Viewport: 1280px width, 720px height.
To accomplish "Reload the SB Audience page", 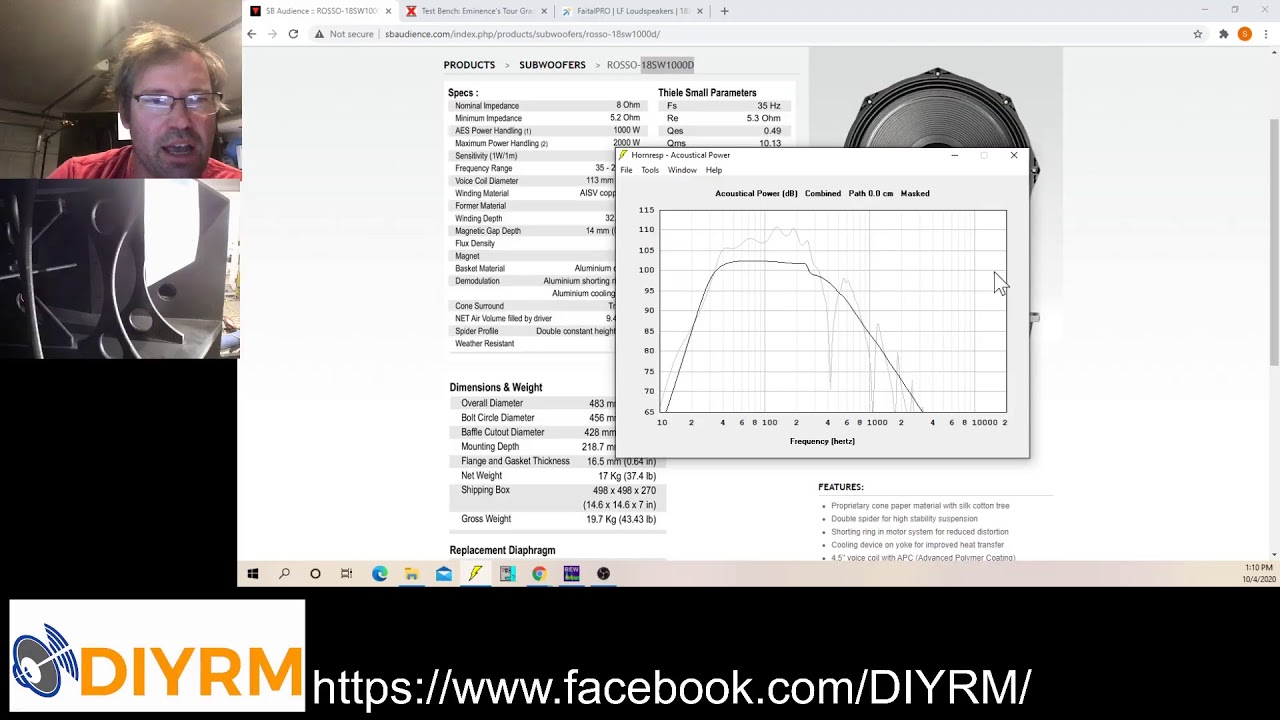I will pos(293,34).
